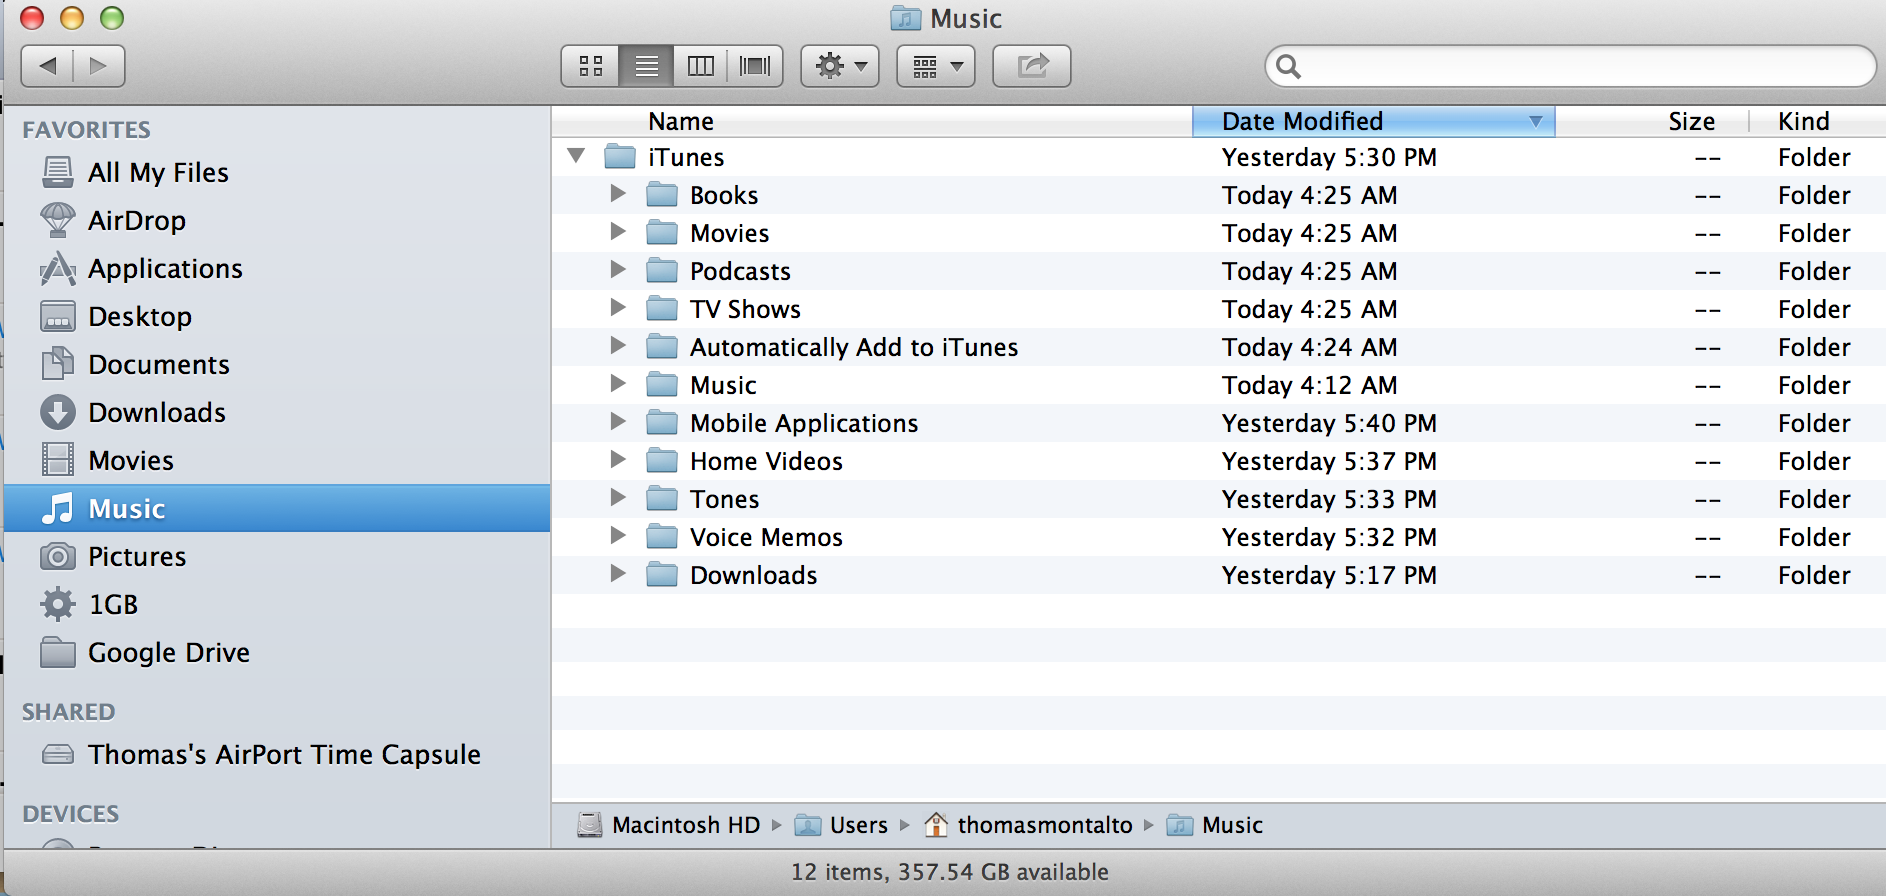This screenshot has height=896, width=1886.
Task: Click Music in the path bar
Action: [x=1215, y=825]
